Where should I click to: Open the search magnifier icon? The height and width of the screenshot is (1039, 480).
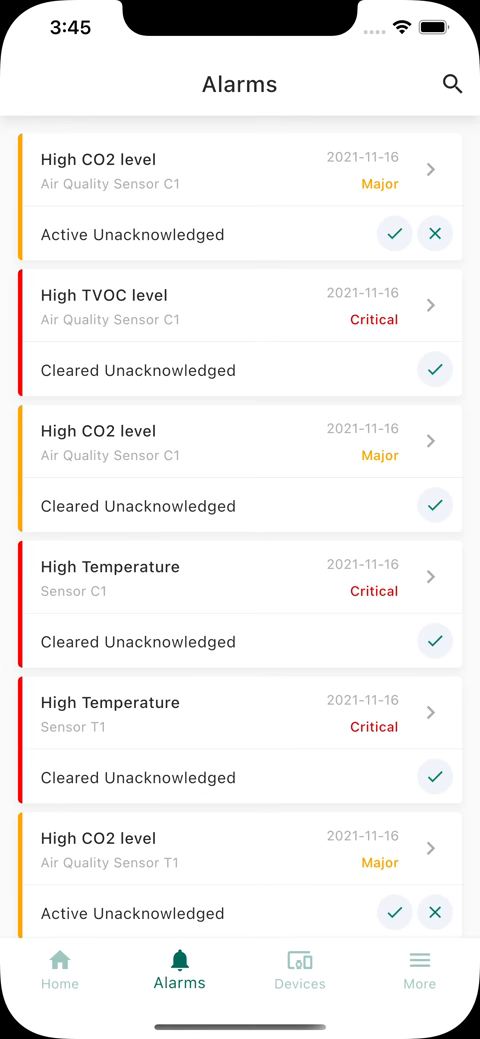point(452,84)
